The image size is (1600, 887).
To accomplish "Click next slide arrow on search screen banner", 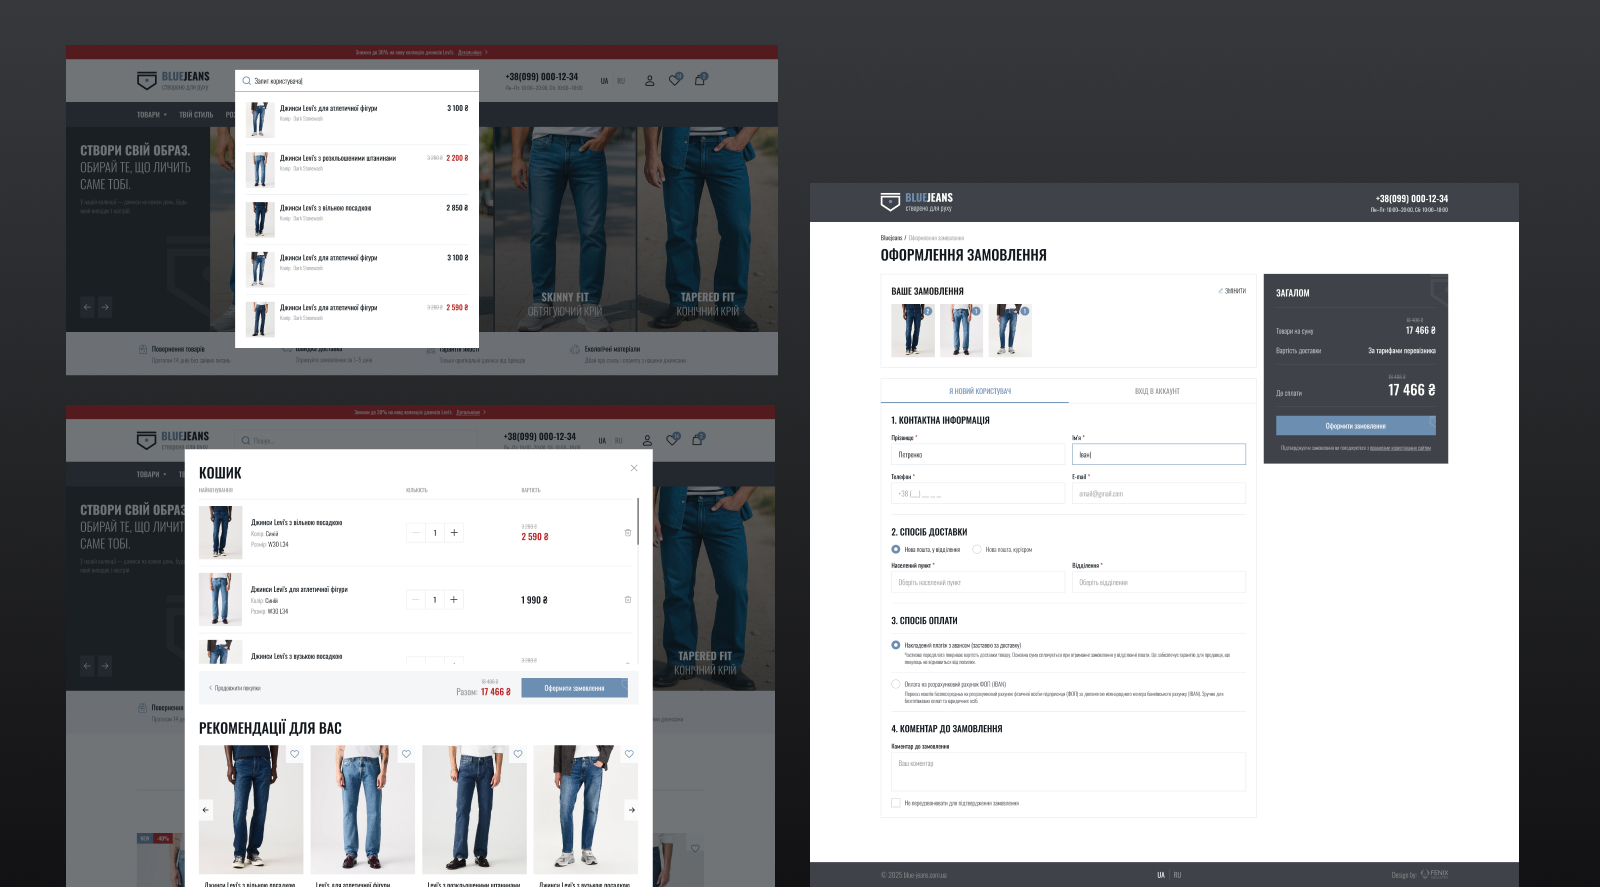I will (x=104, y=307).
